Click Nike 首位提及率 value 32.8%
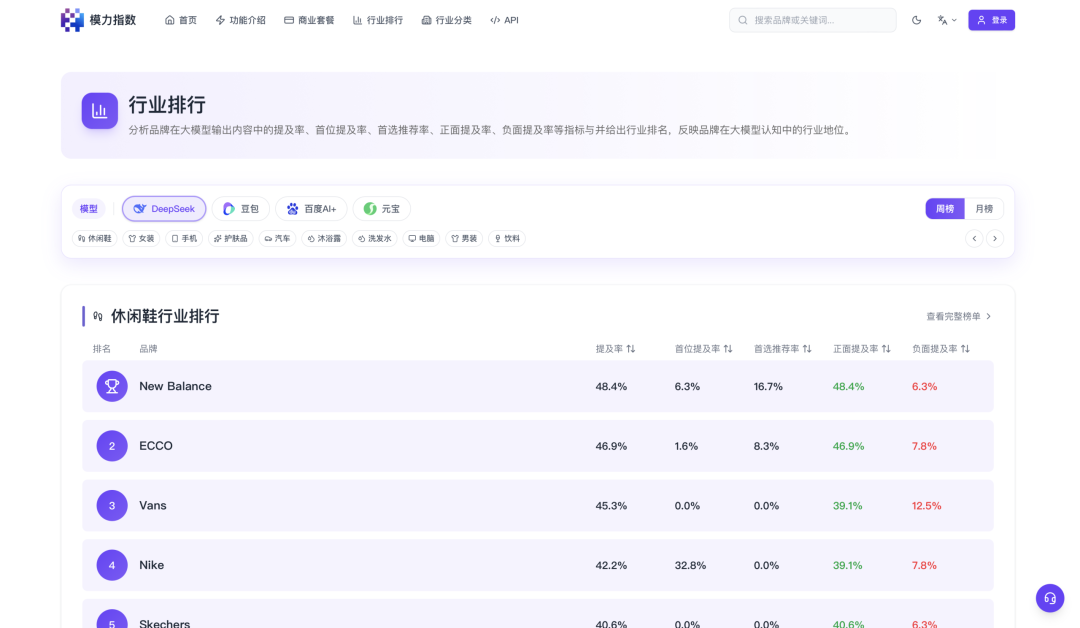This screenshot has height=628, width=1080. pyautogui.click(x=690, y=565)
